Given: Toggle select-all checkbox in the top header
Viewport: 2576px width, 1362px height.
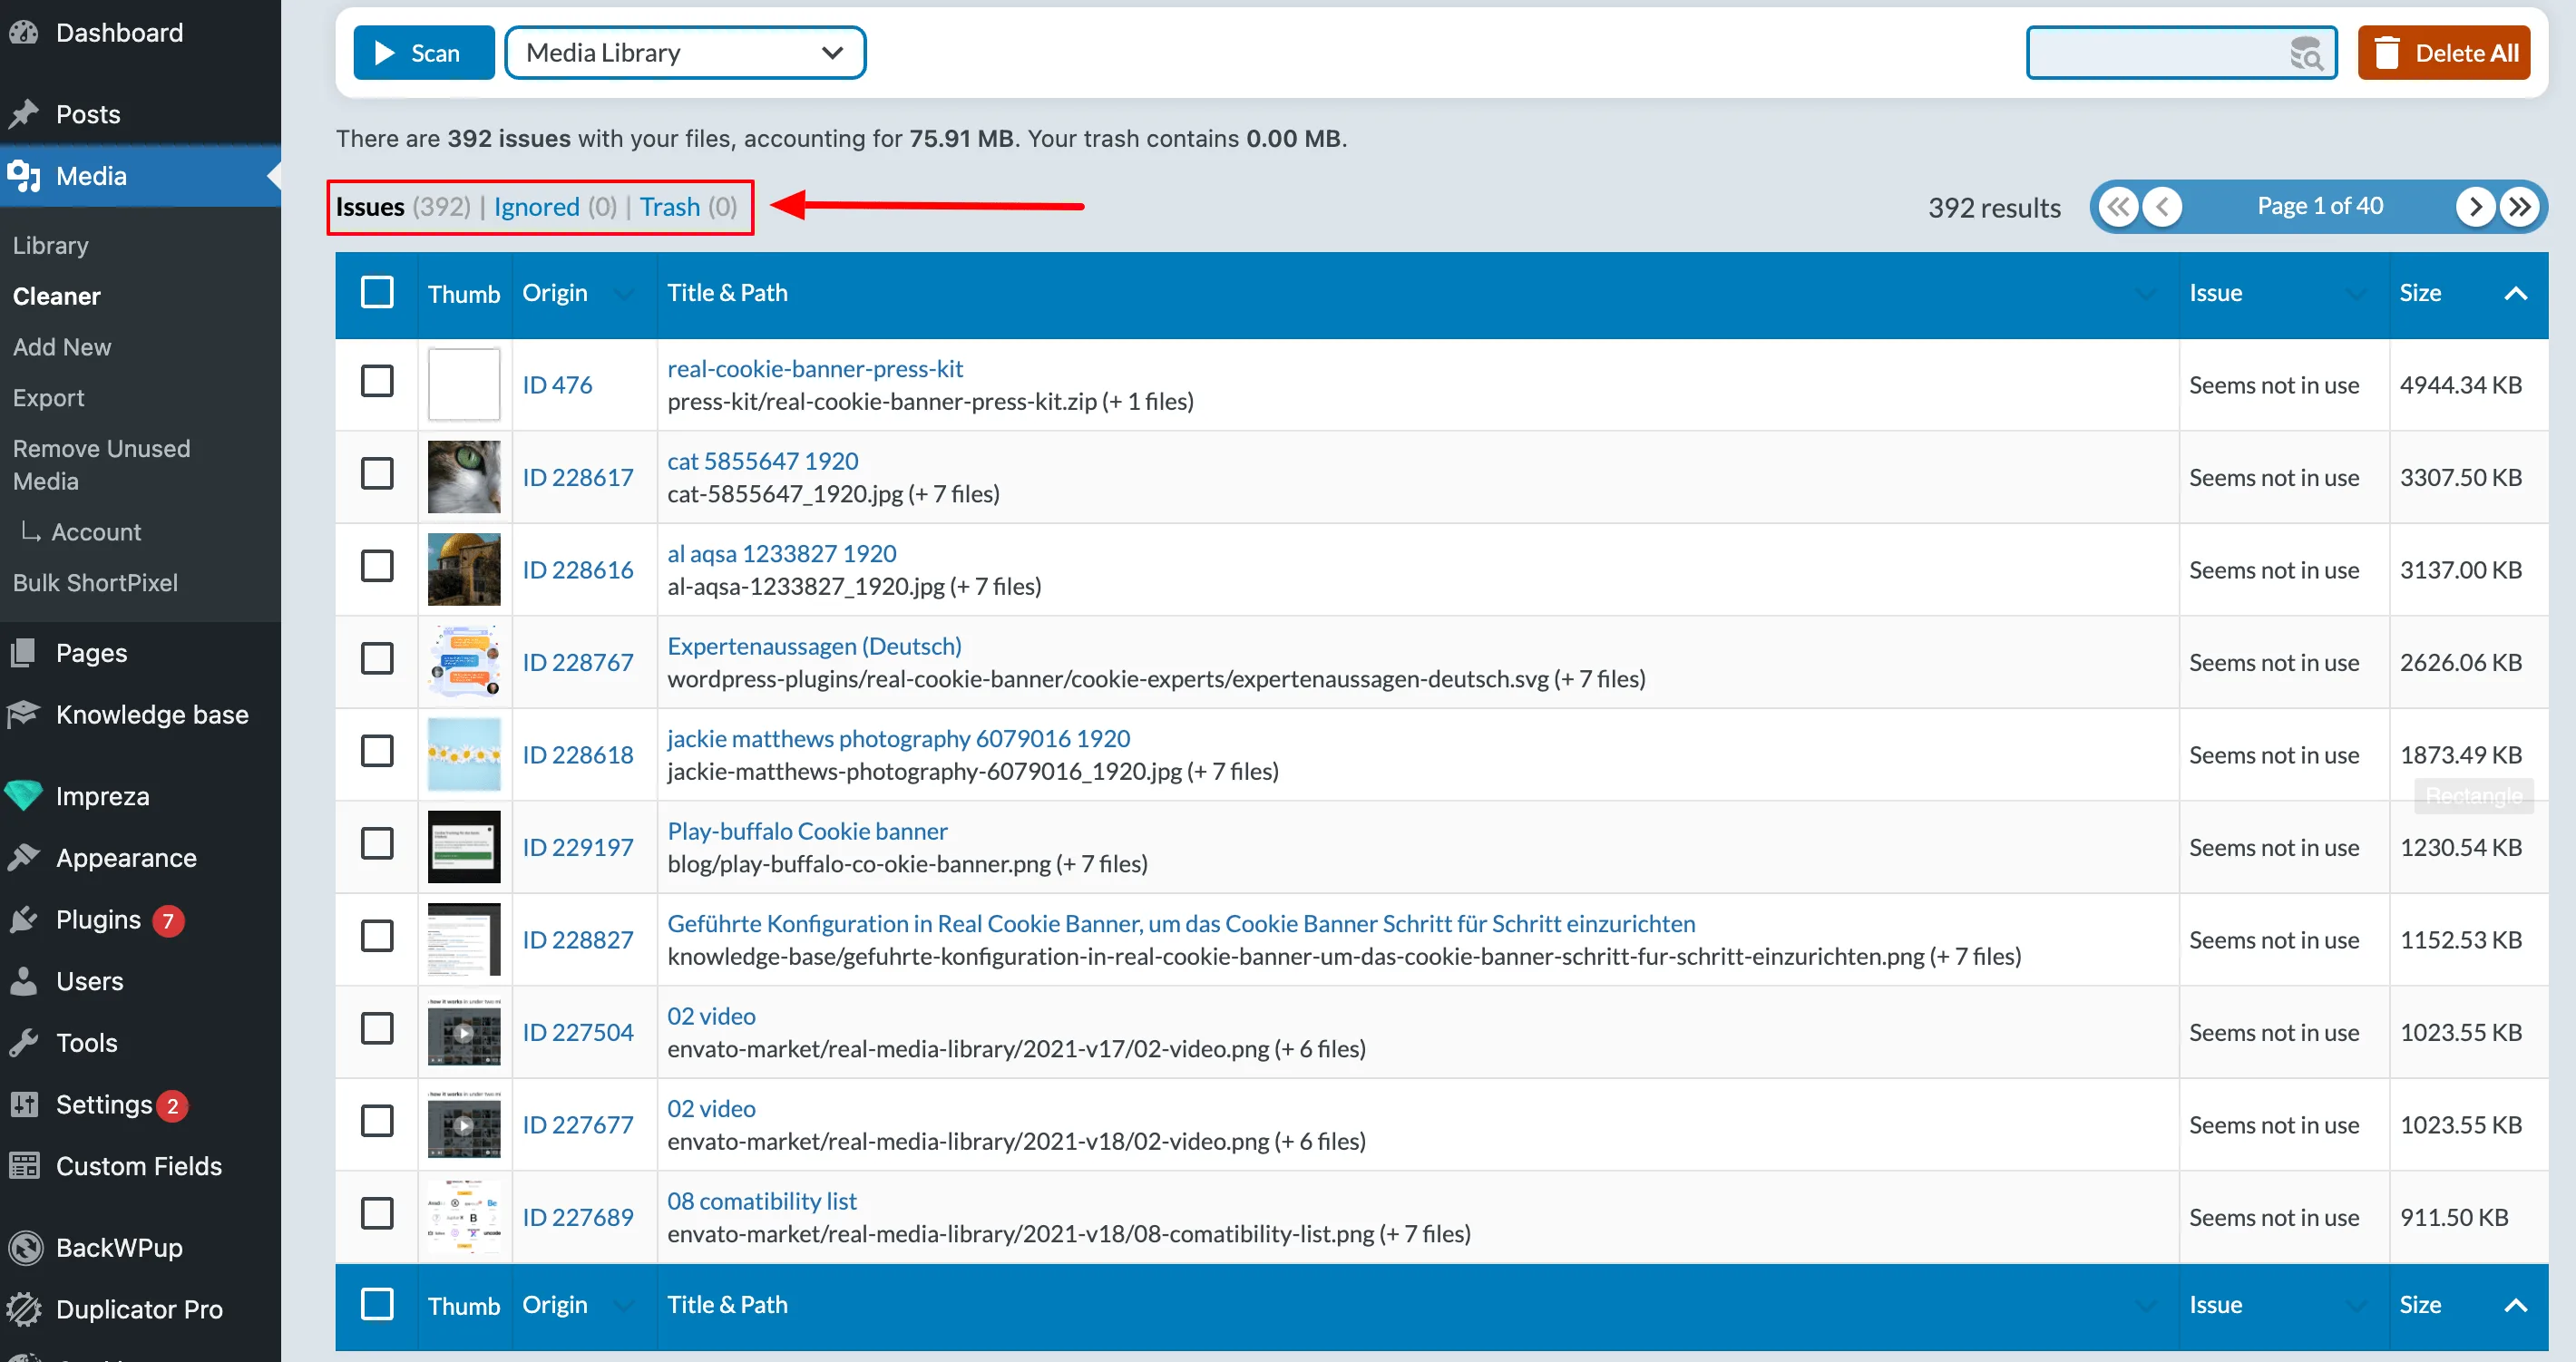Looking at the screenshot, I should coord(377,293).
